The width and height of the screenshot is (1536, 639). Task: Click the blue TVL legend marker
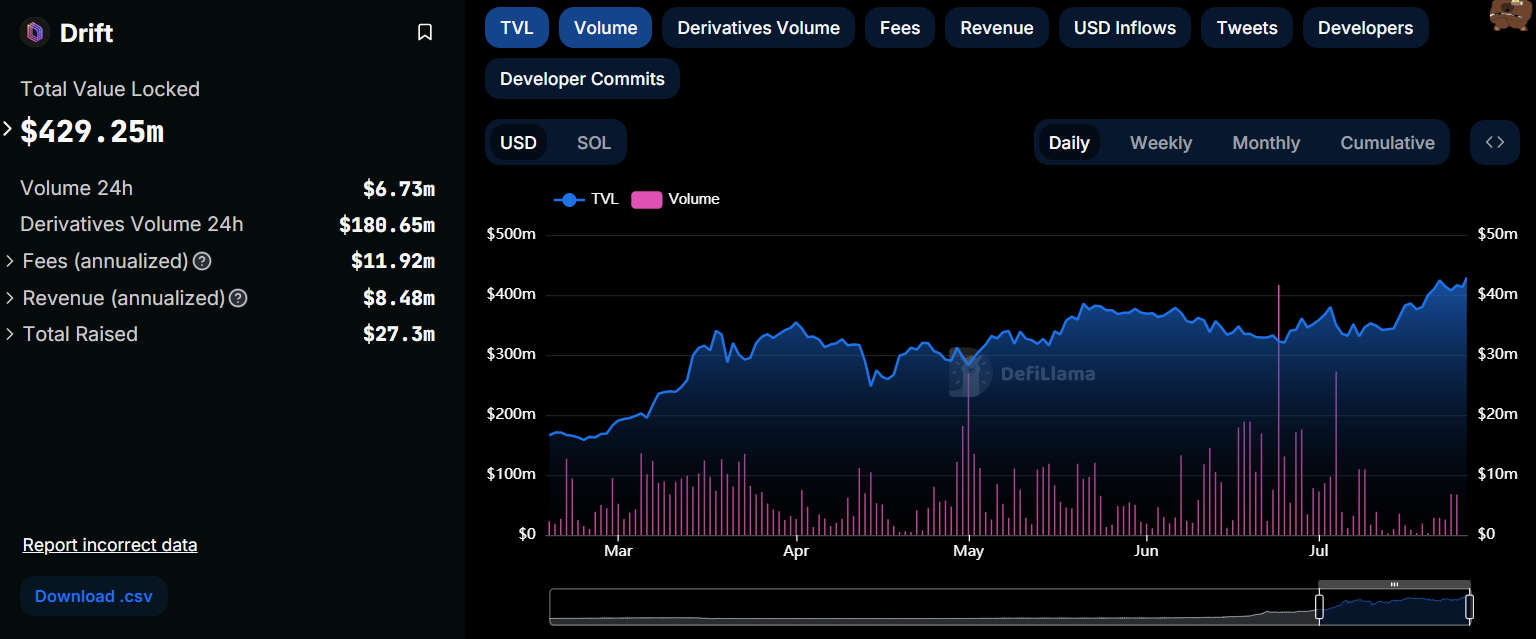tap(569, 199)
